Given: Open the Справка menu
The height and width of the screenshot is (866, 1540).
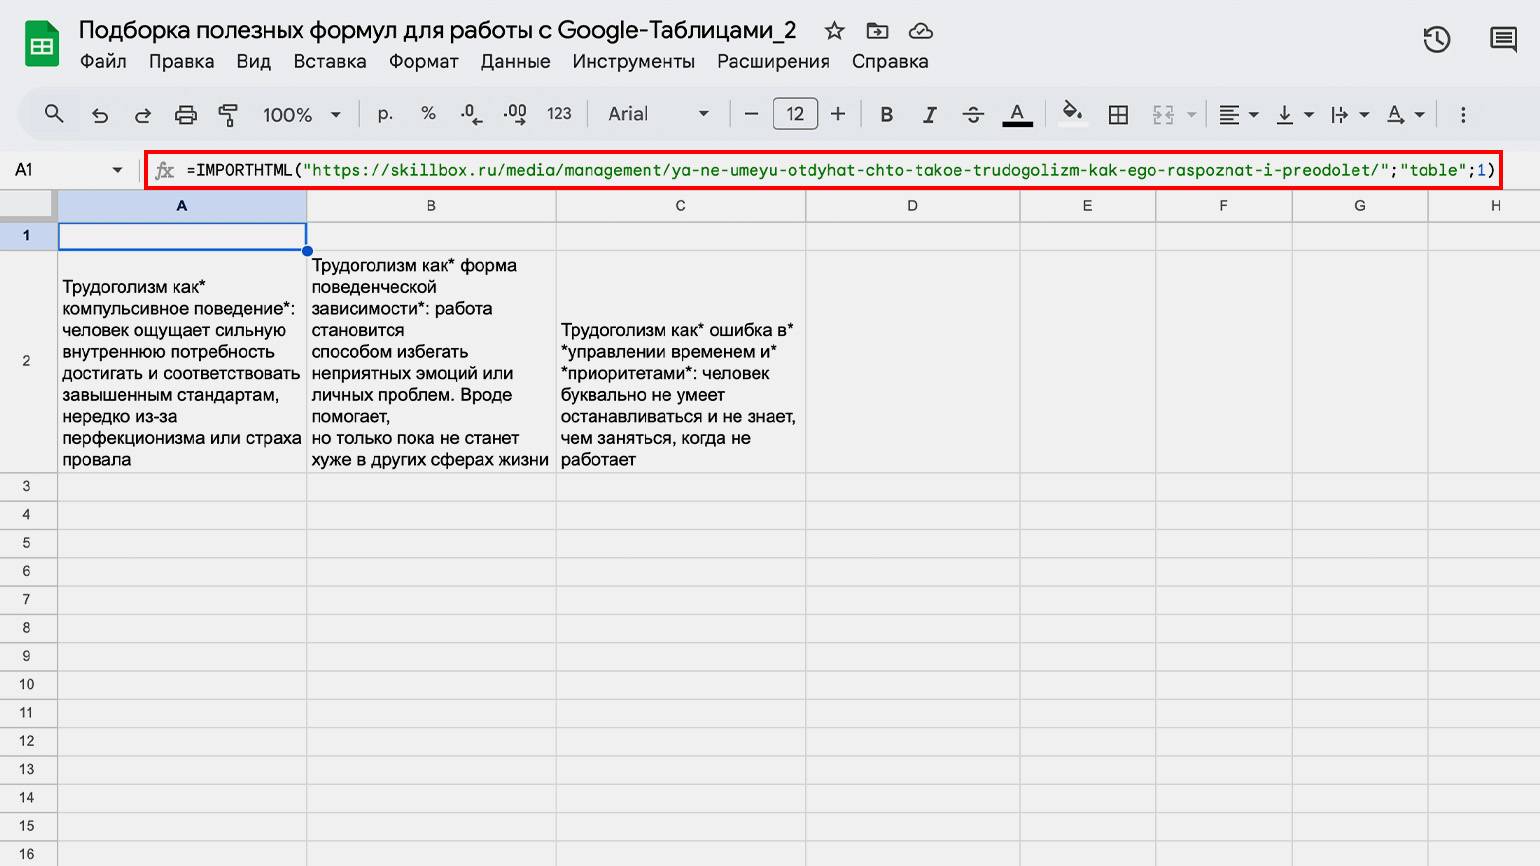Looking at the screenshot, I should coord(890,61).
